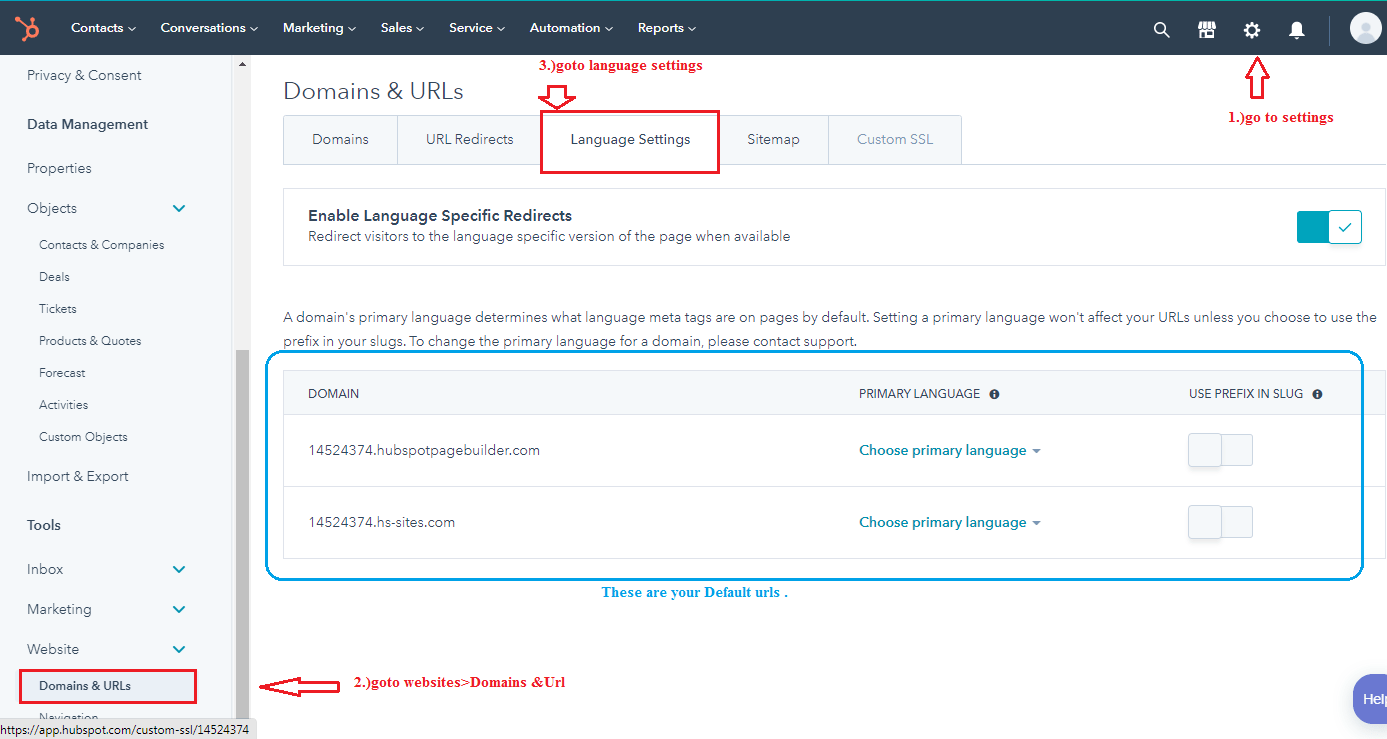Click the HubSpot sprocket logo

[27, 27]
